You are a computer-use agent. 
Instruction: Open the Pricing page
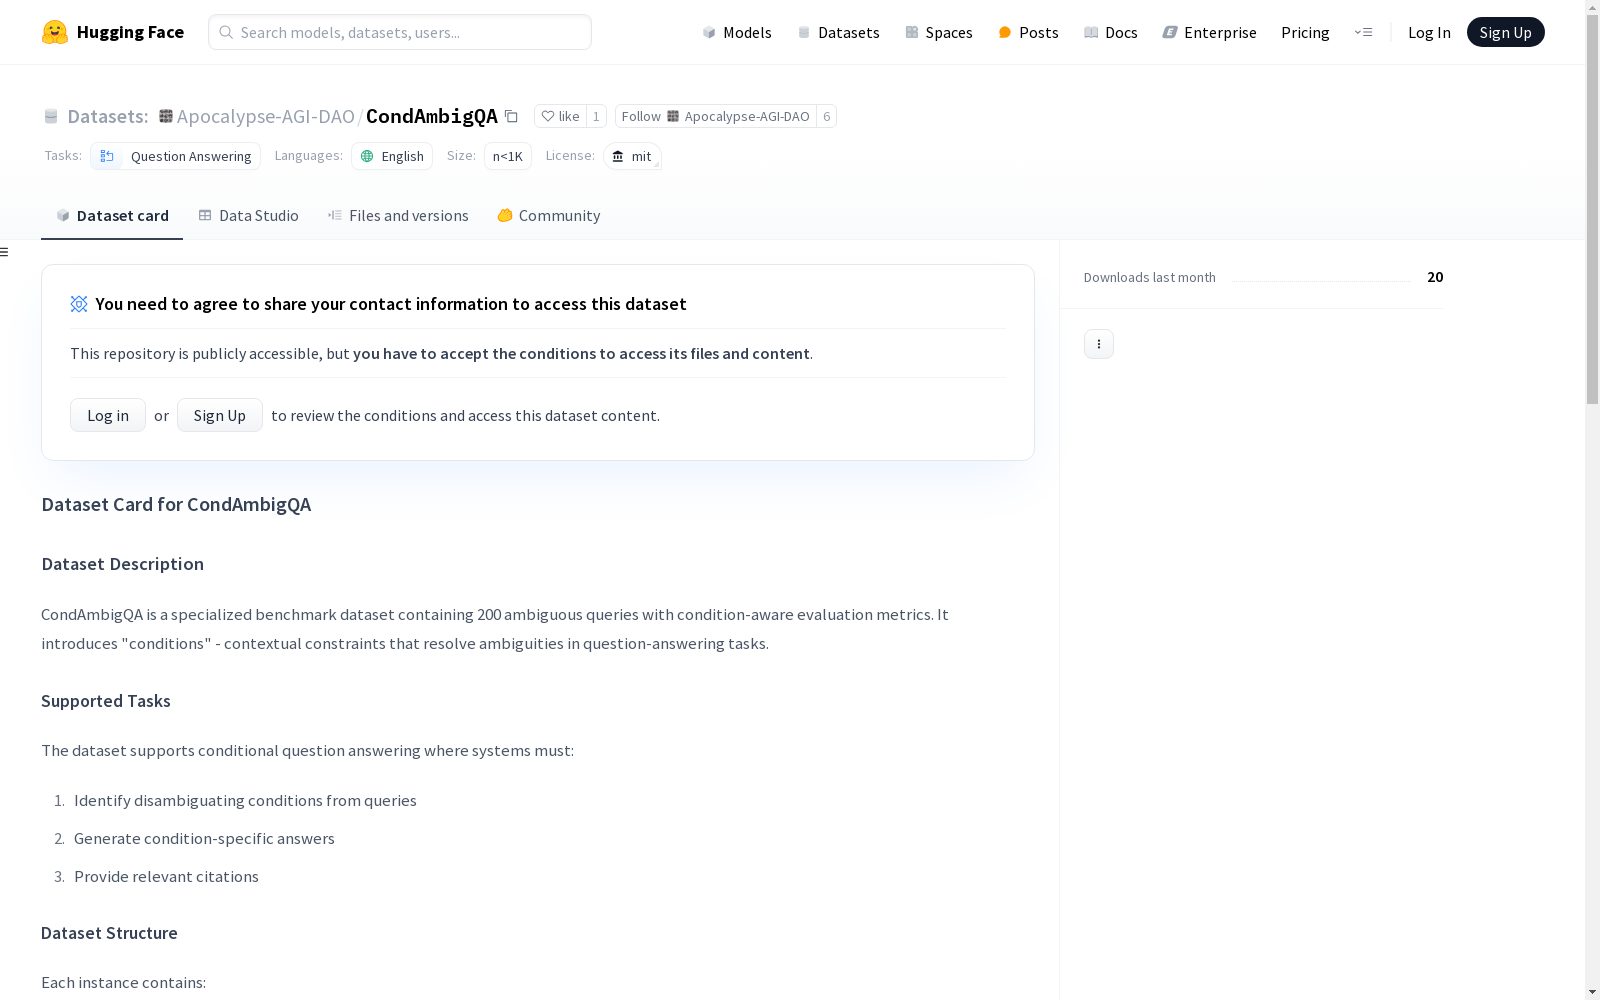1305,32
